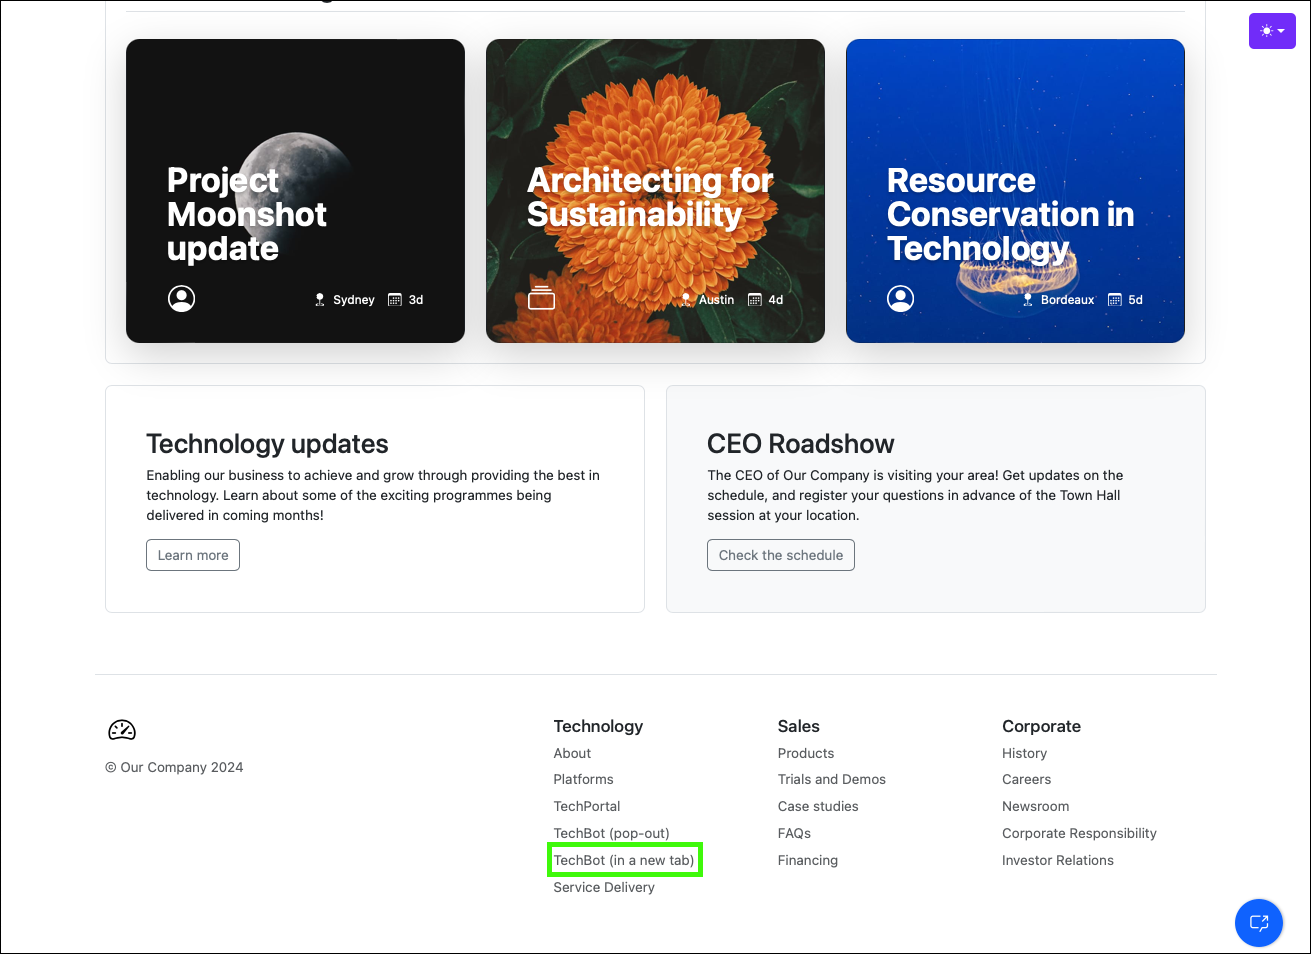Click the avatar on Resource Conservation card
Viewport: 1311px width, 954px height.
[900, 297]
